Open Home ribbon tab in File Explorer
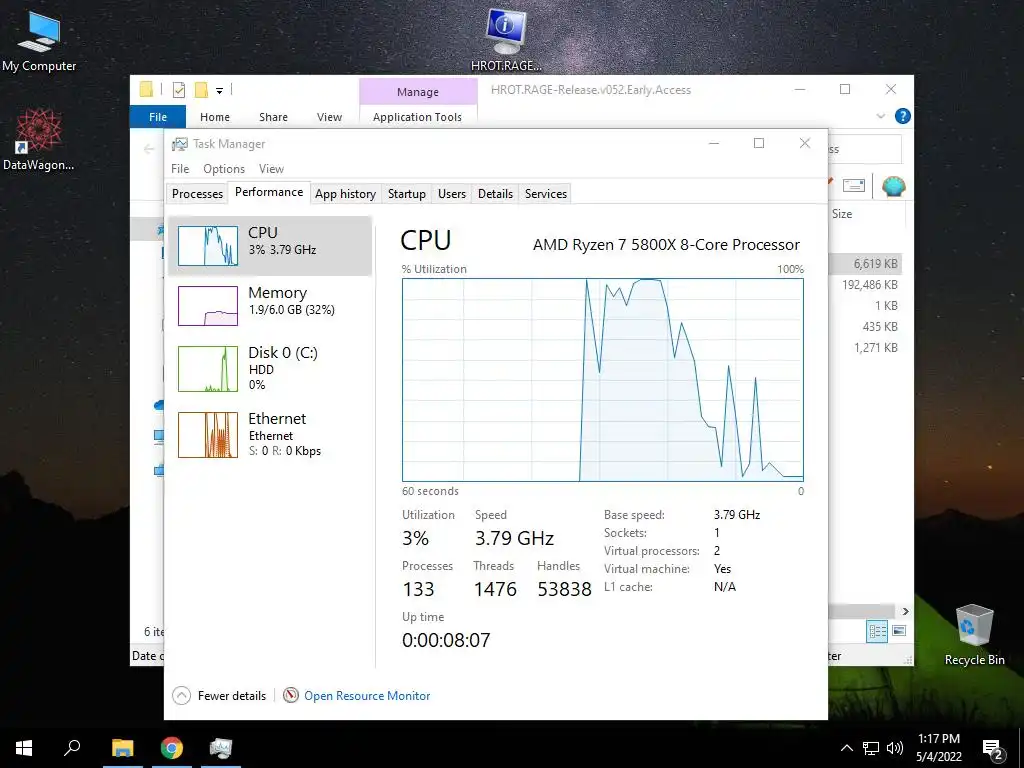This screenshot has width=1024, height=768. [x=215, y=117]
